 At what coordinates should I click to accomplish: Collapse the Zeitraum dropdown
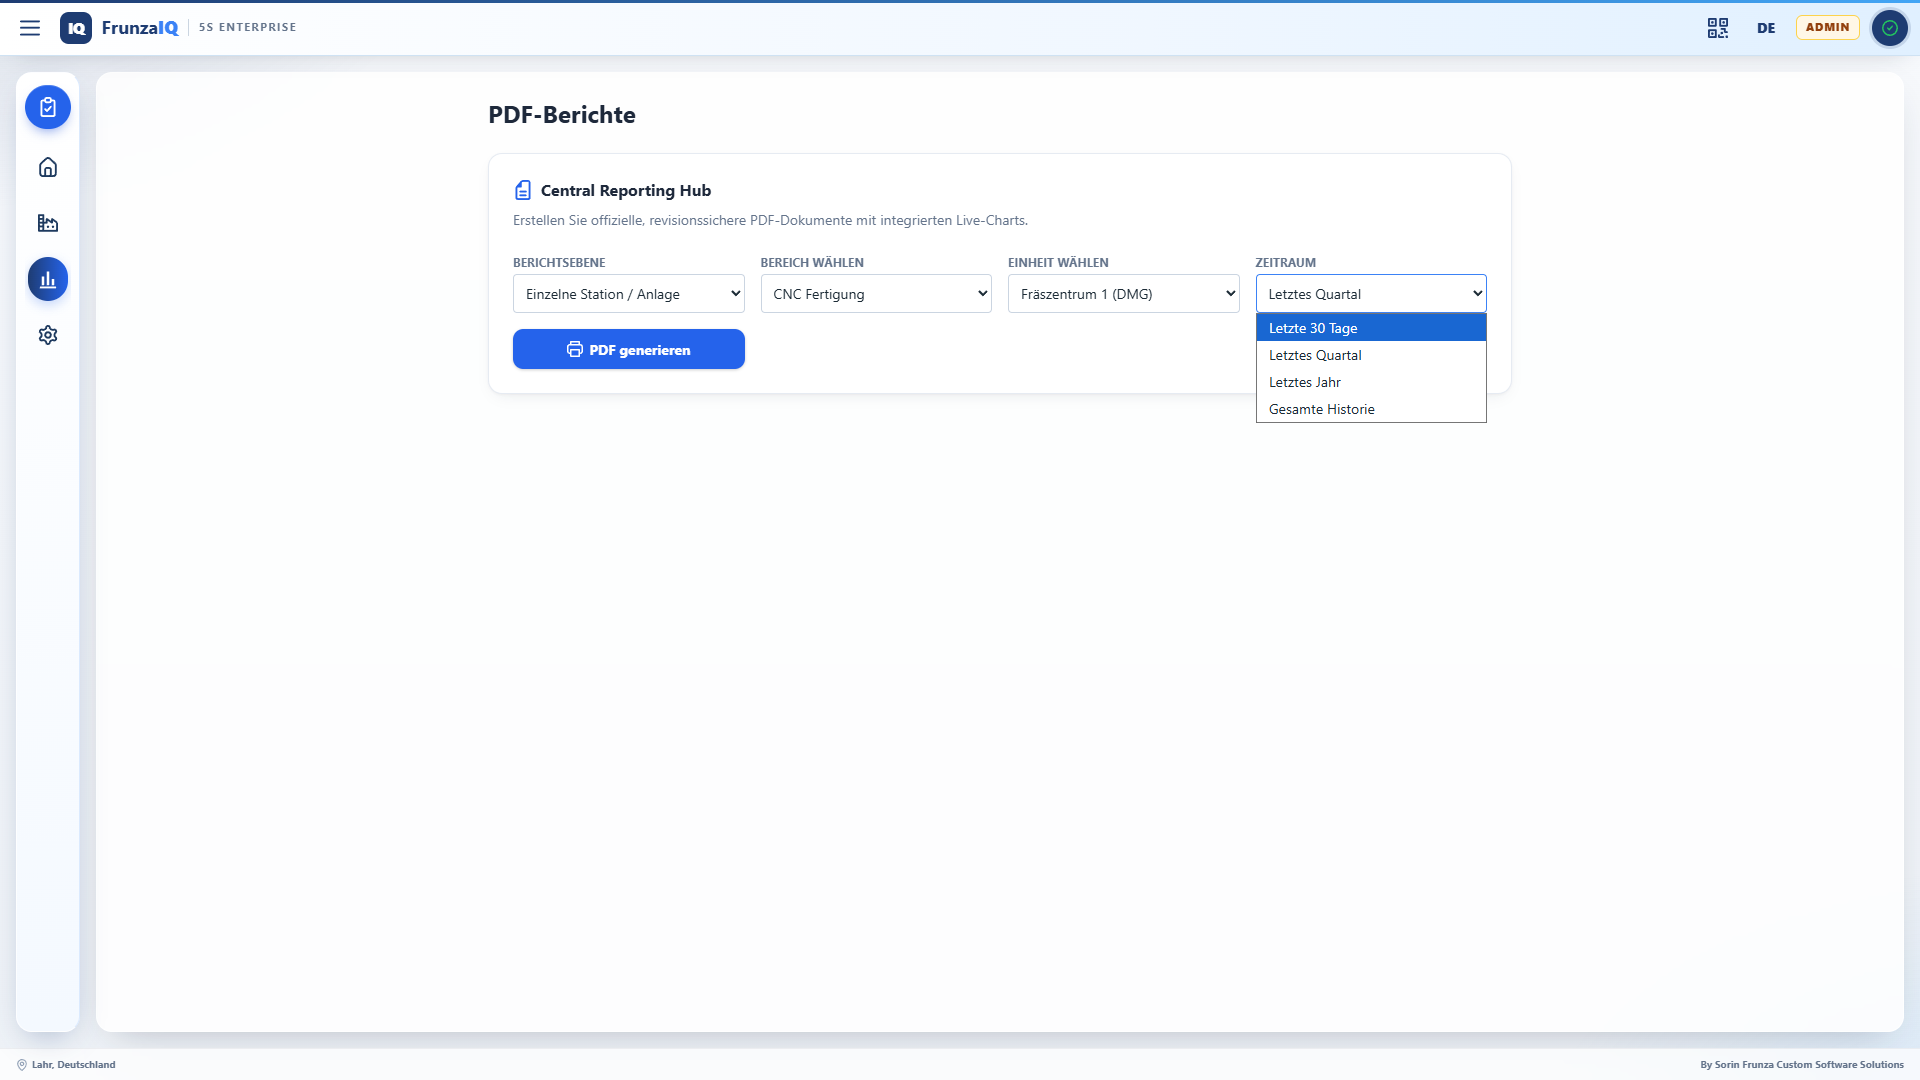coord(1371,294)
